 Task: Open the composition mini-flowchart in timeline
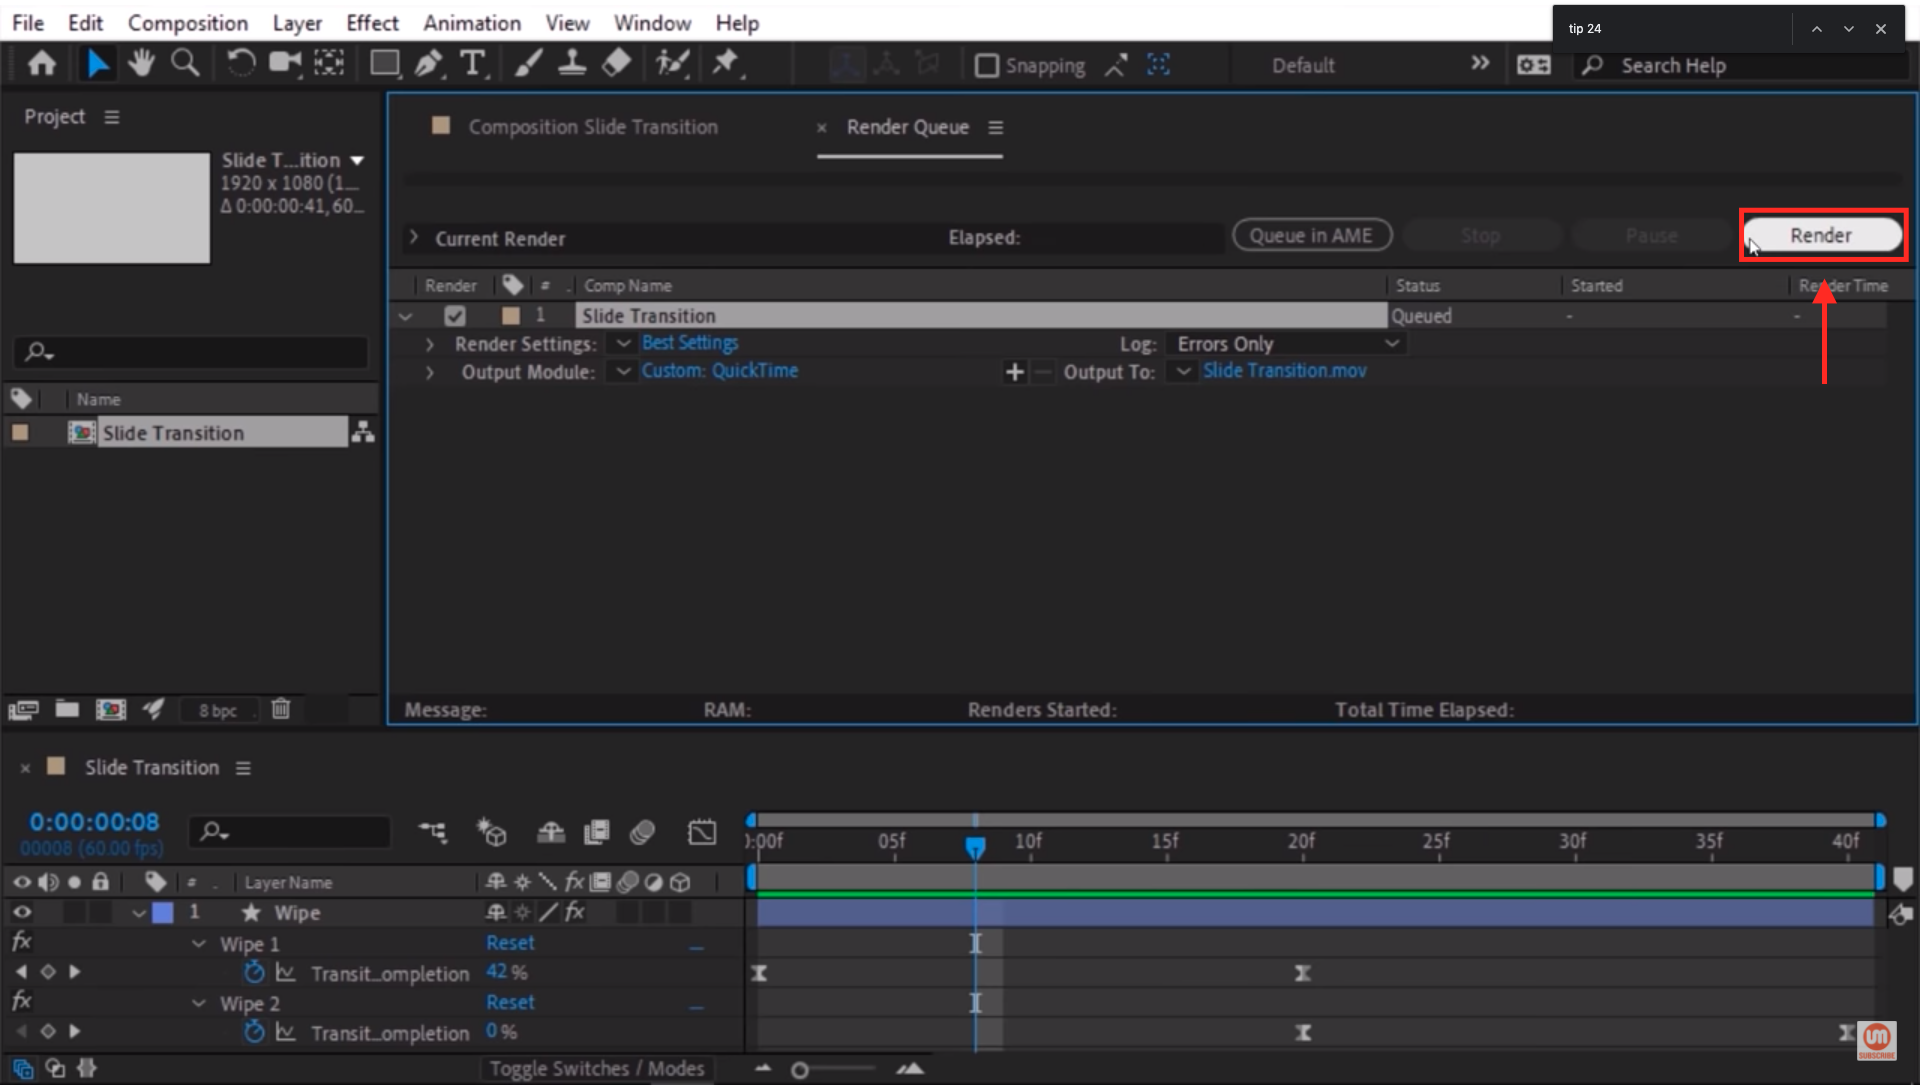pos(433,832)
